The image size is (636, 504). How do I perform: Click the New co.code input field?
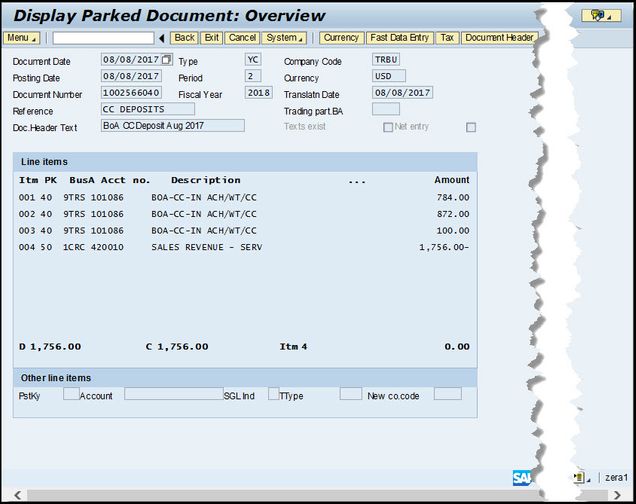click(447, 394)
